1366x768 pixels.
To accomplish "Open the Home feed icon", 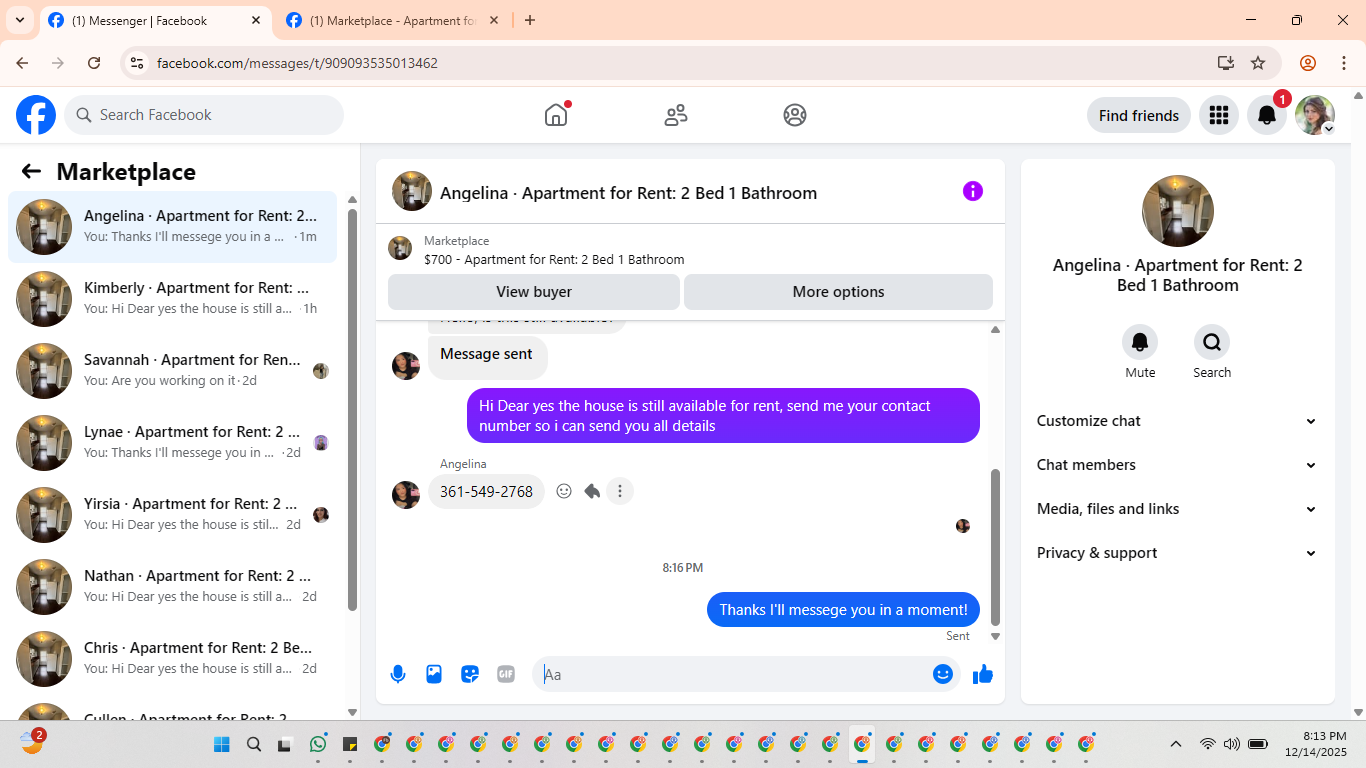I will pos(556,115).
